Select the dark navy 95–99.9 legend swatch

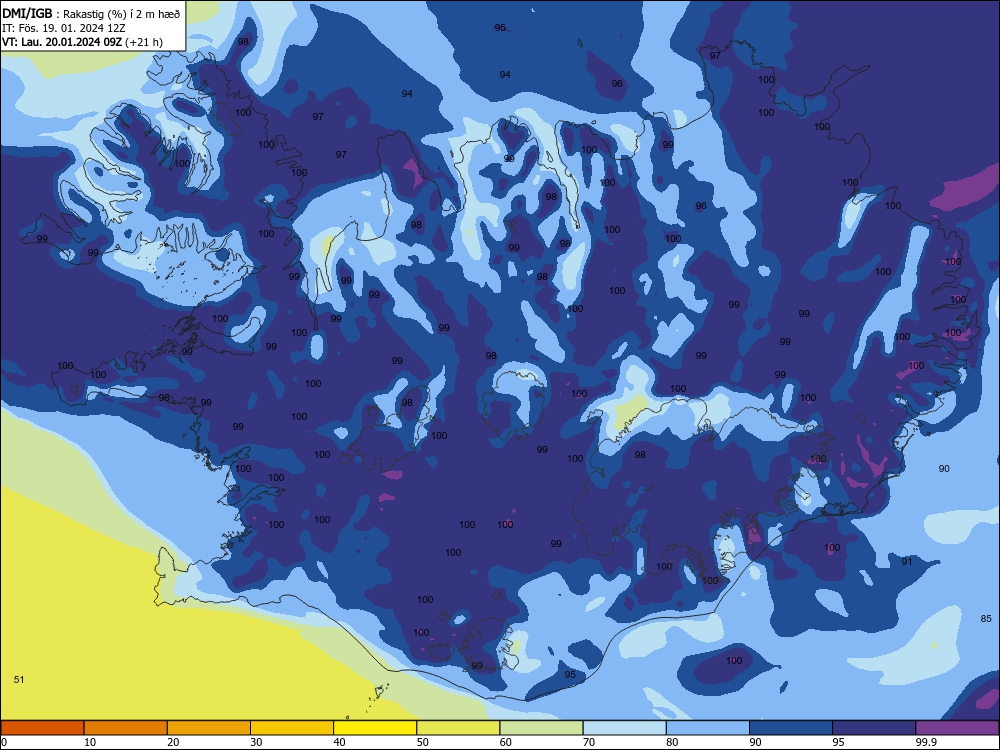click(x=874, y=727)
